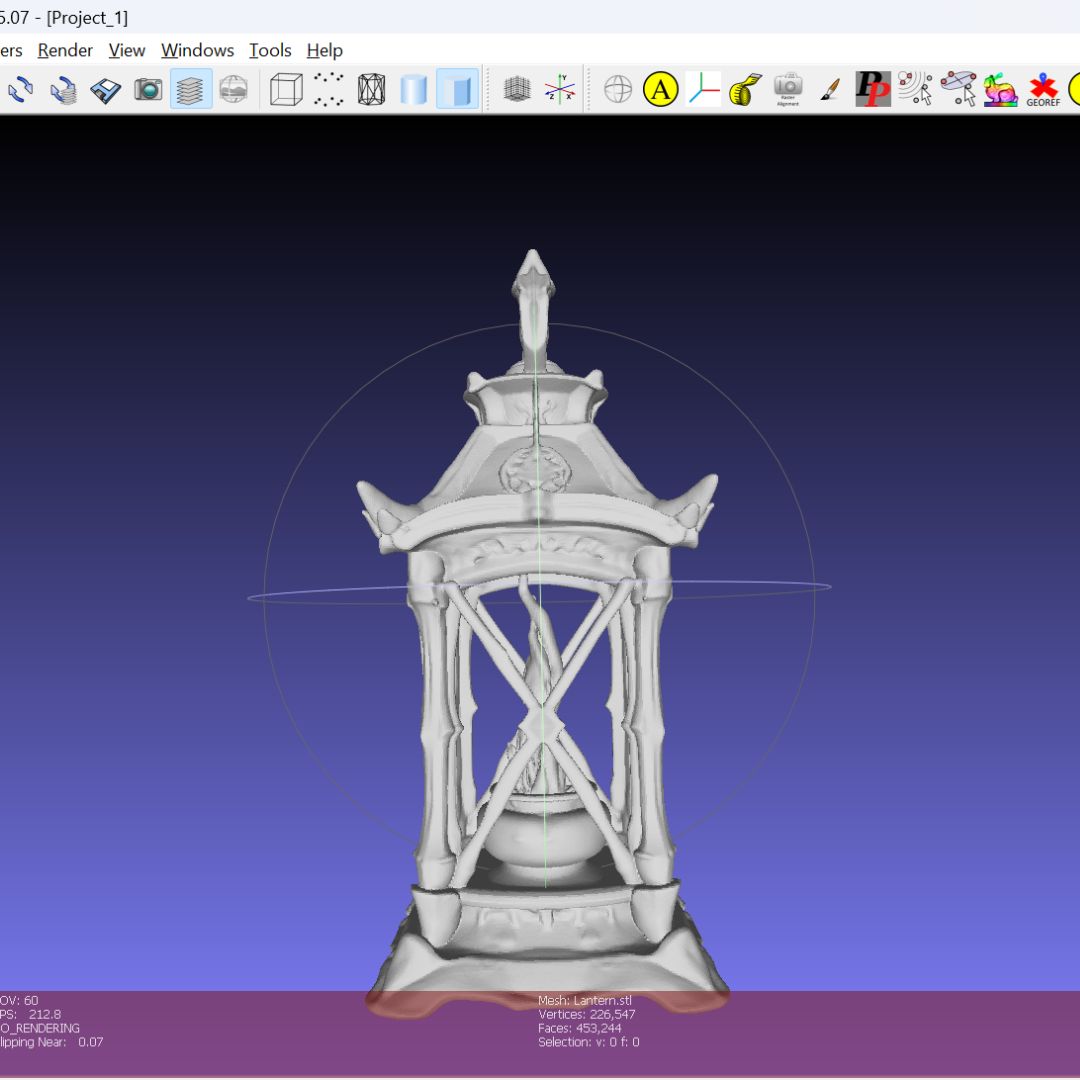Enable wireframe rendering mode

coord(371,88)
